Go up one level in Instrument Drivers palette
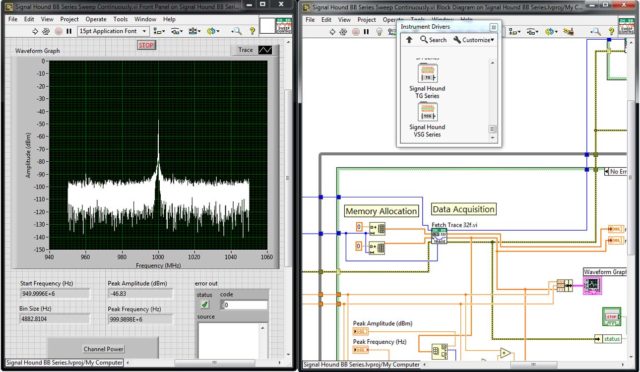The image size is (640, 372). (409, 40)
